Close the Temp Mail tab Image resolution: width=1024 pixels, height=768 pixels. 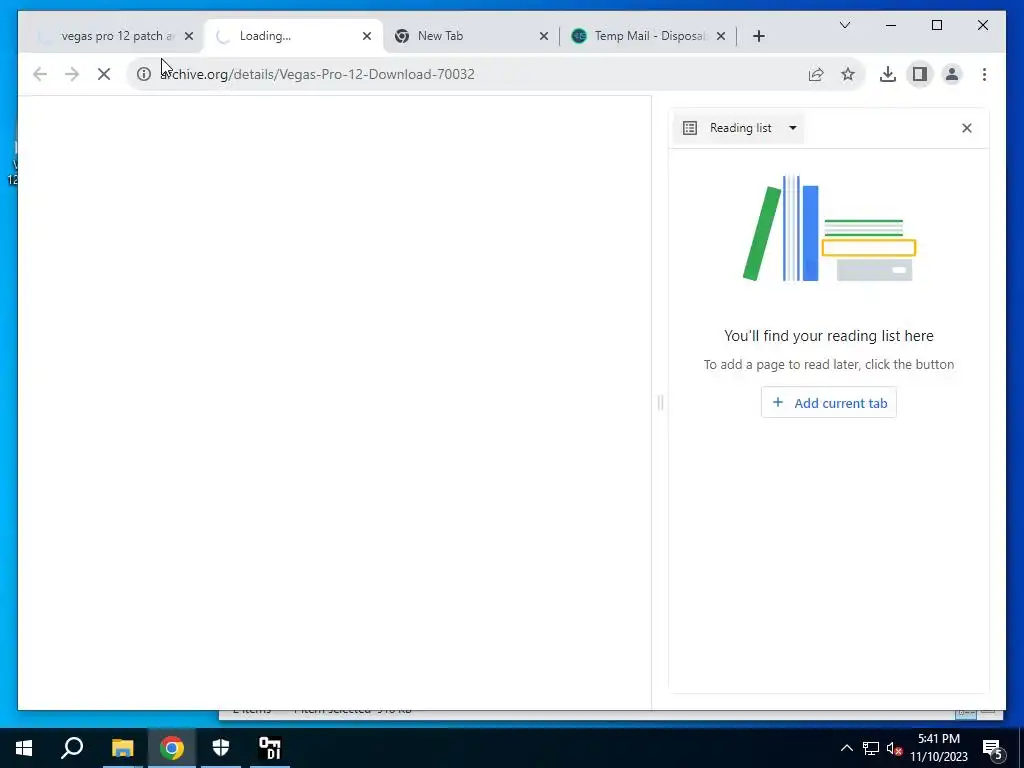point(721,36)
